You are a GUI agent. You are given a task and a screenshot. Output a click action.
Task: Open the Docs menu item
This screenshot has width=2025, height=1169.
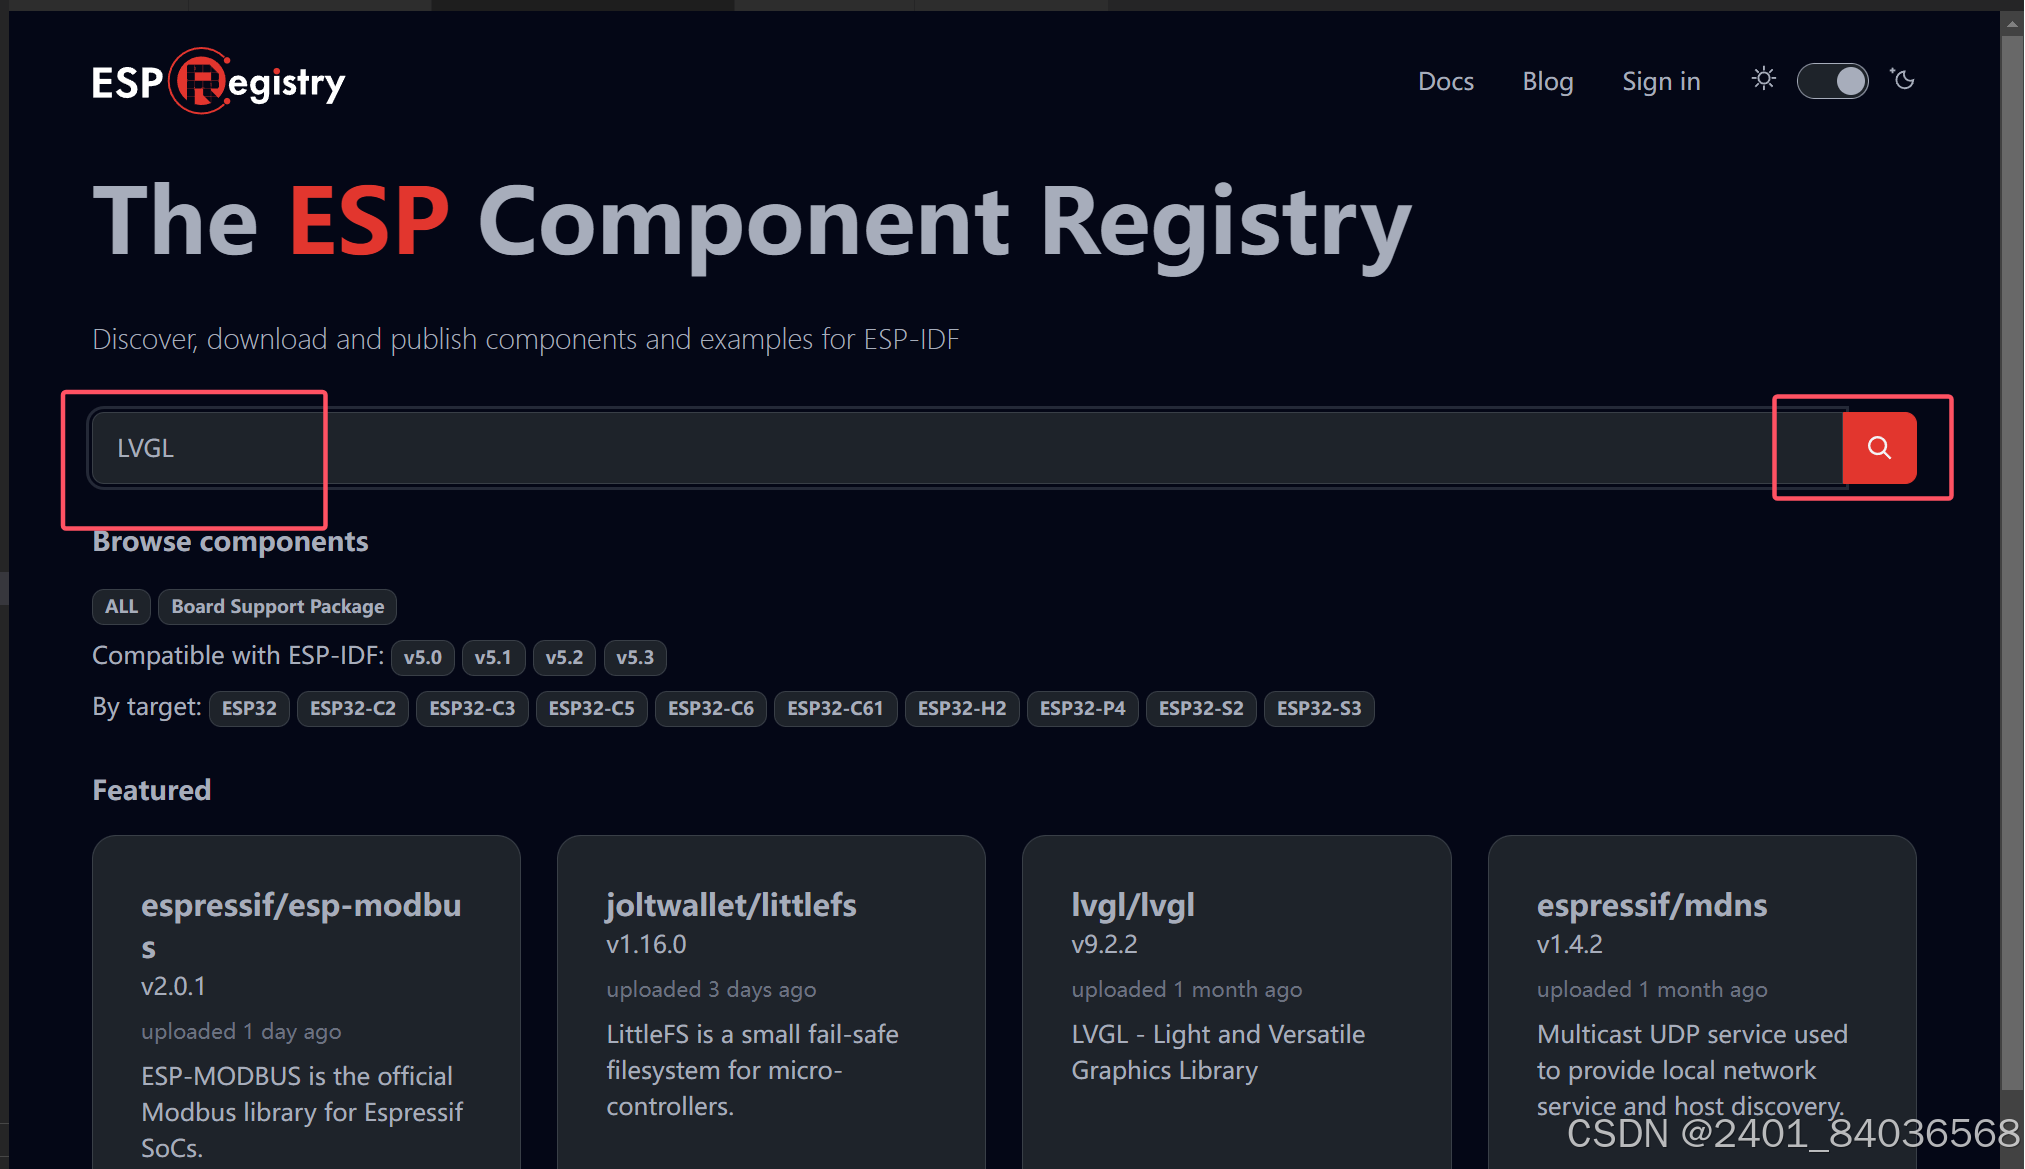[x=1445, y=81]
